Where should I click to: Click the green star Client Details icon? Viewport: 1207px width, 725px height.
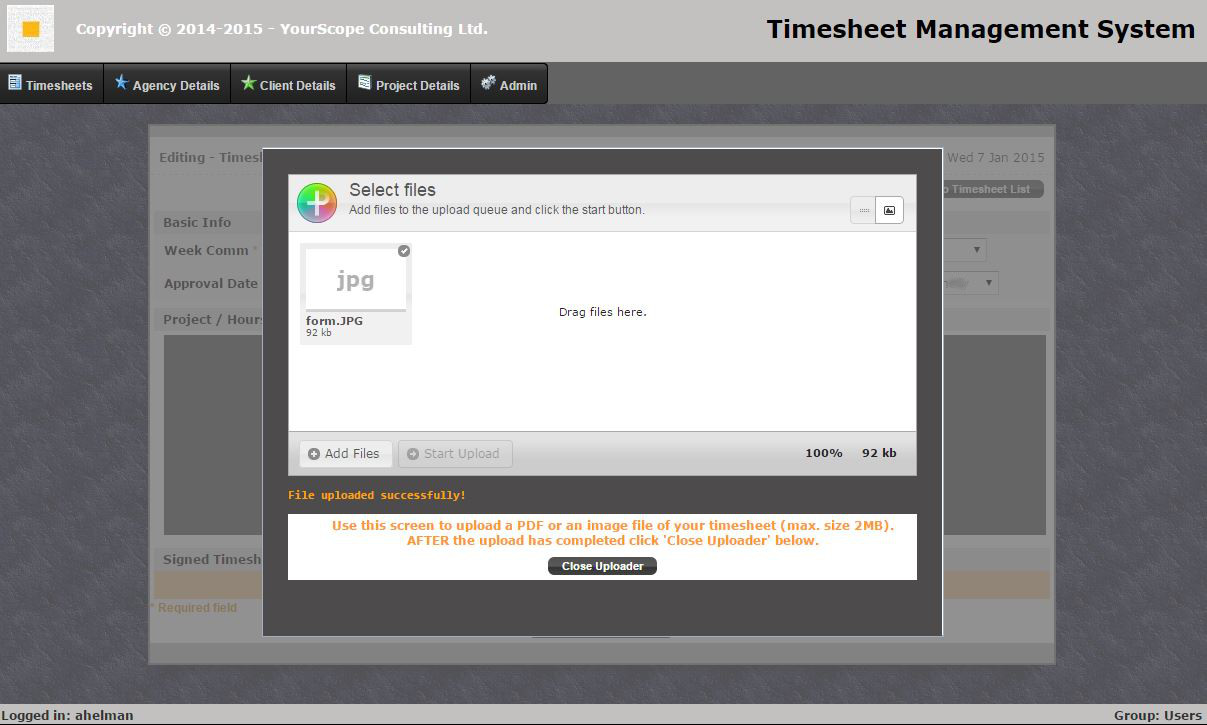coord(248,83)
